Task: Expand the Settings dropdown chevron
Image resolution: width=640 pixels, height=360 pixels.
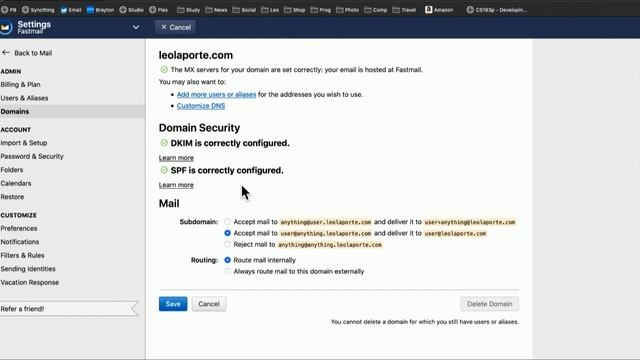Action: (136, 27)
